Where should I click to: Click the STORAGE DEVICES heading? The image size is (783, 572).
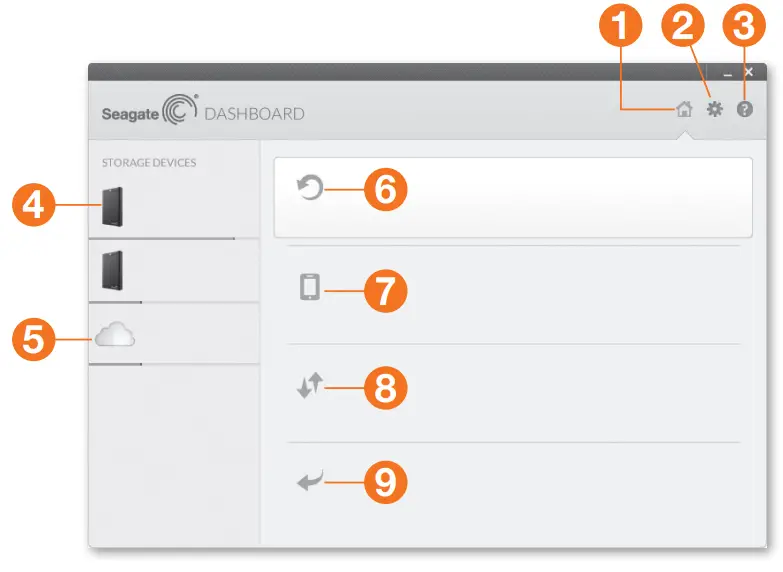(x=149, y=163)
